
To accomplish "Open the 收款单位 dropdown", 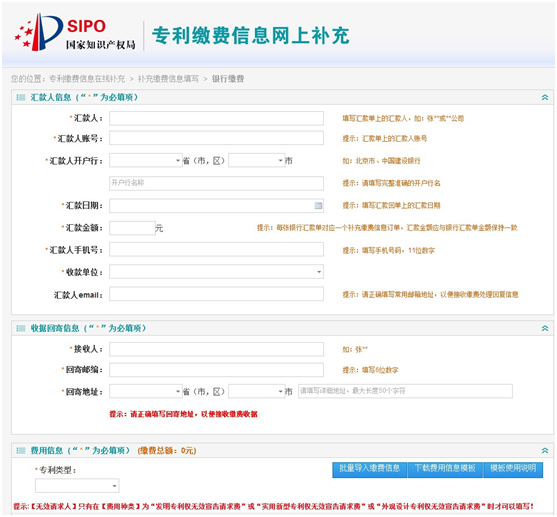I will point(216,272).
